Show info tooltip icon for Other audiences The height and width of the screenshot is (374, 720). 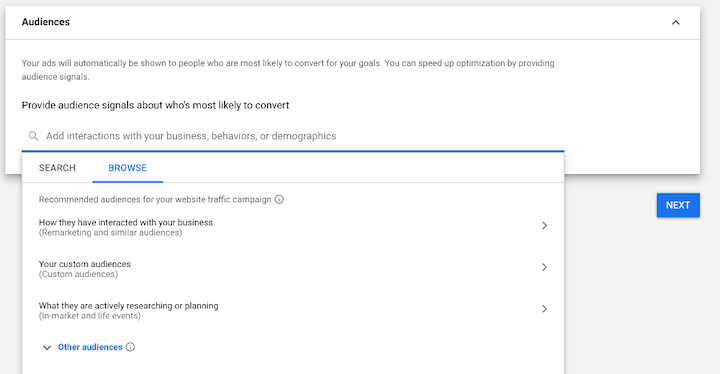(130, 347)
